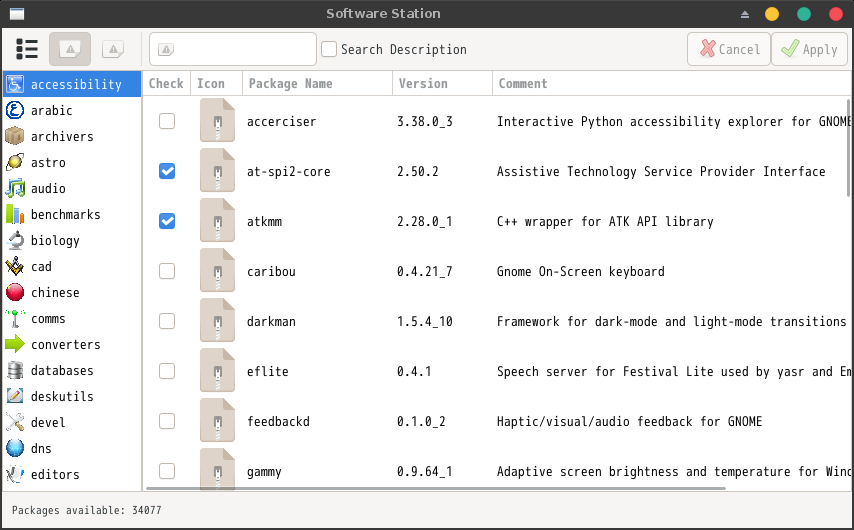Screen dimensions: 854x530
Task: Click the arabic category icon
Action: click(15, 110)
